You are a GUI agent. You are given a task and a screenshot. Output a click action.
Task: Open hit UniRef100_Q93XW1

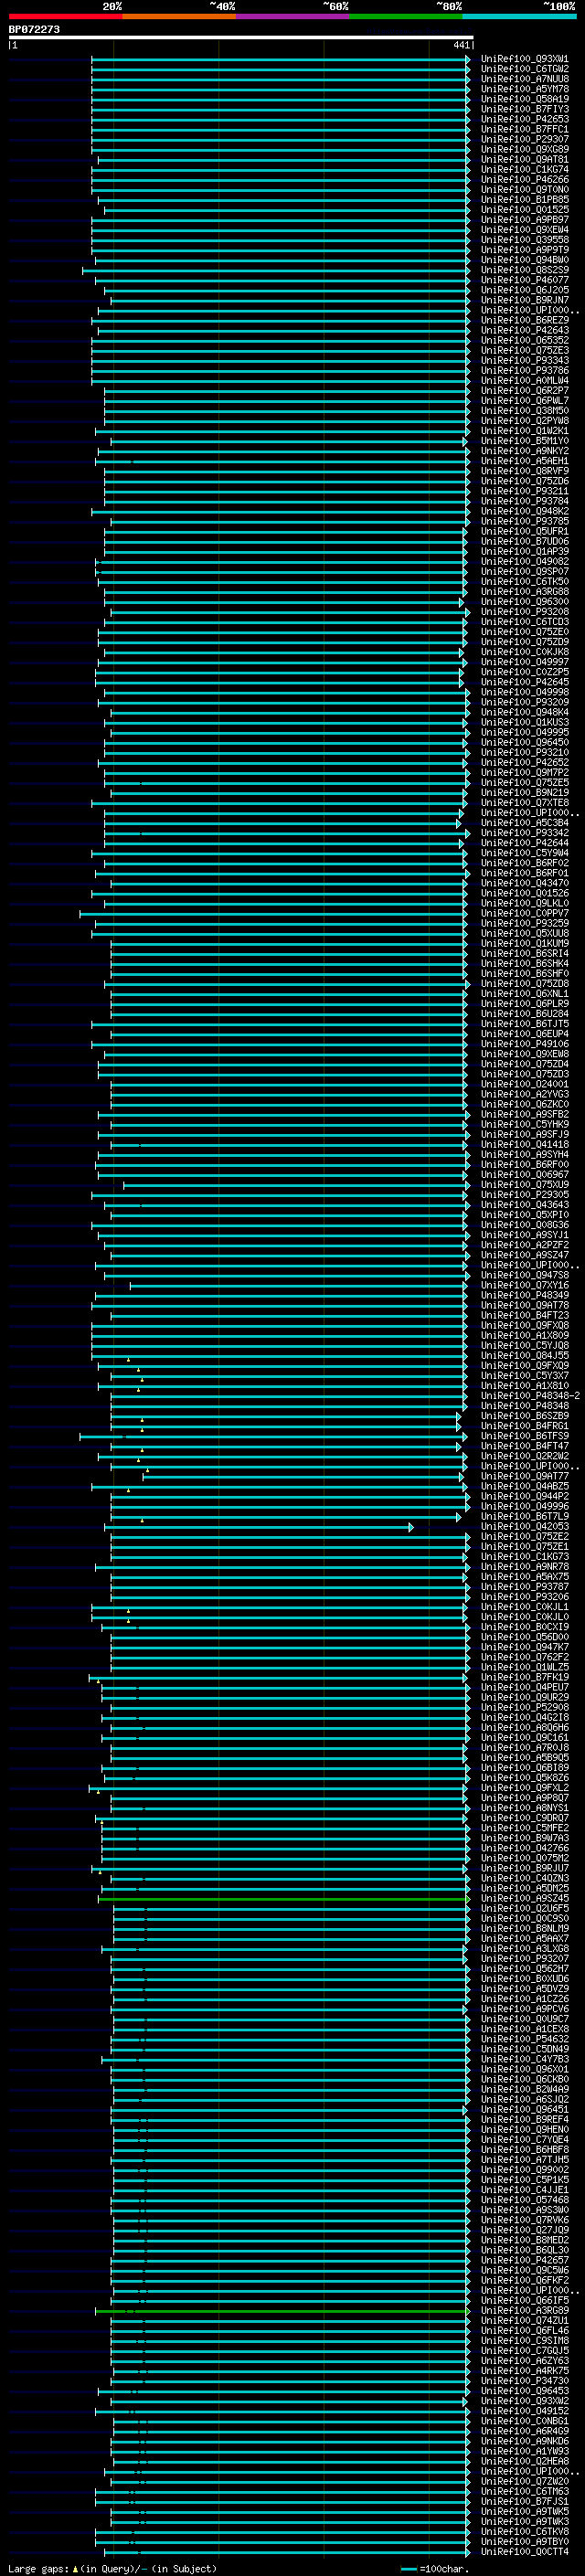pyautogui.click(x=525, y=59)
